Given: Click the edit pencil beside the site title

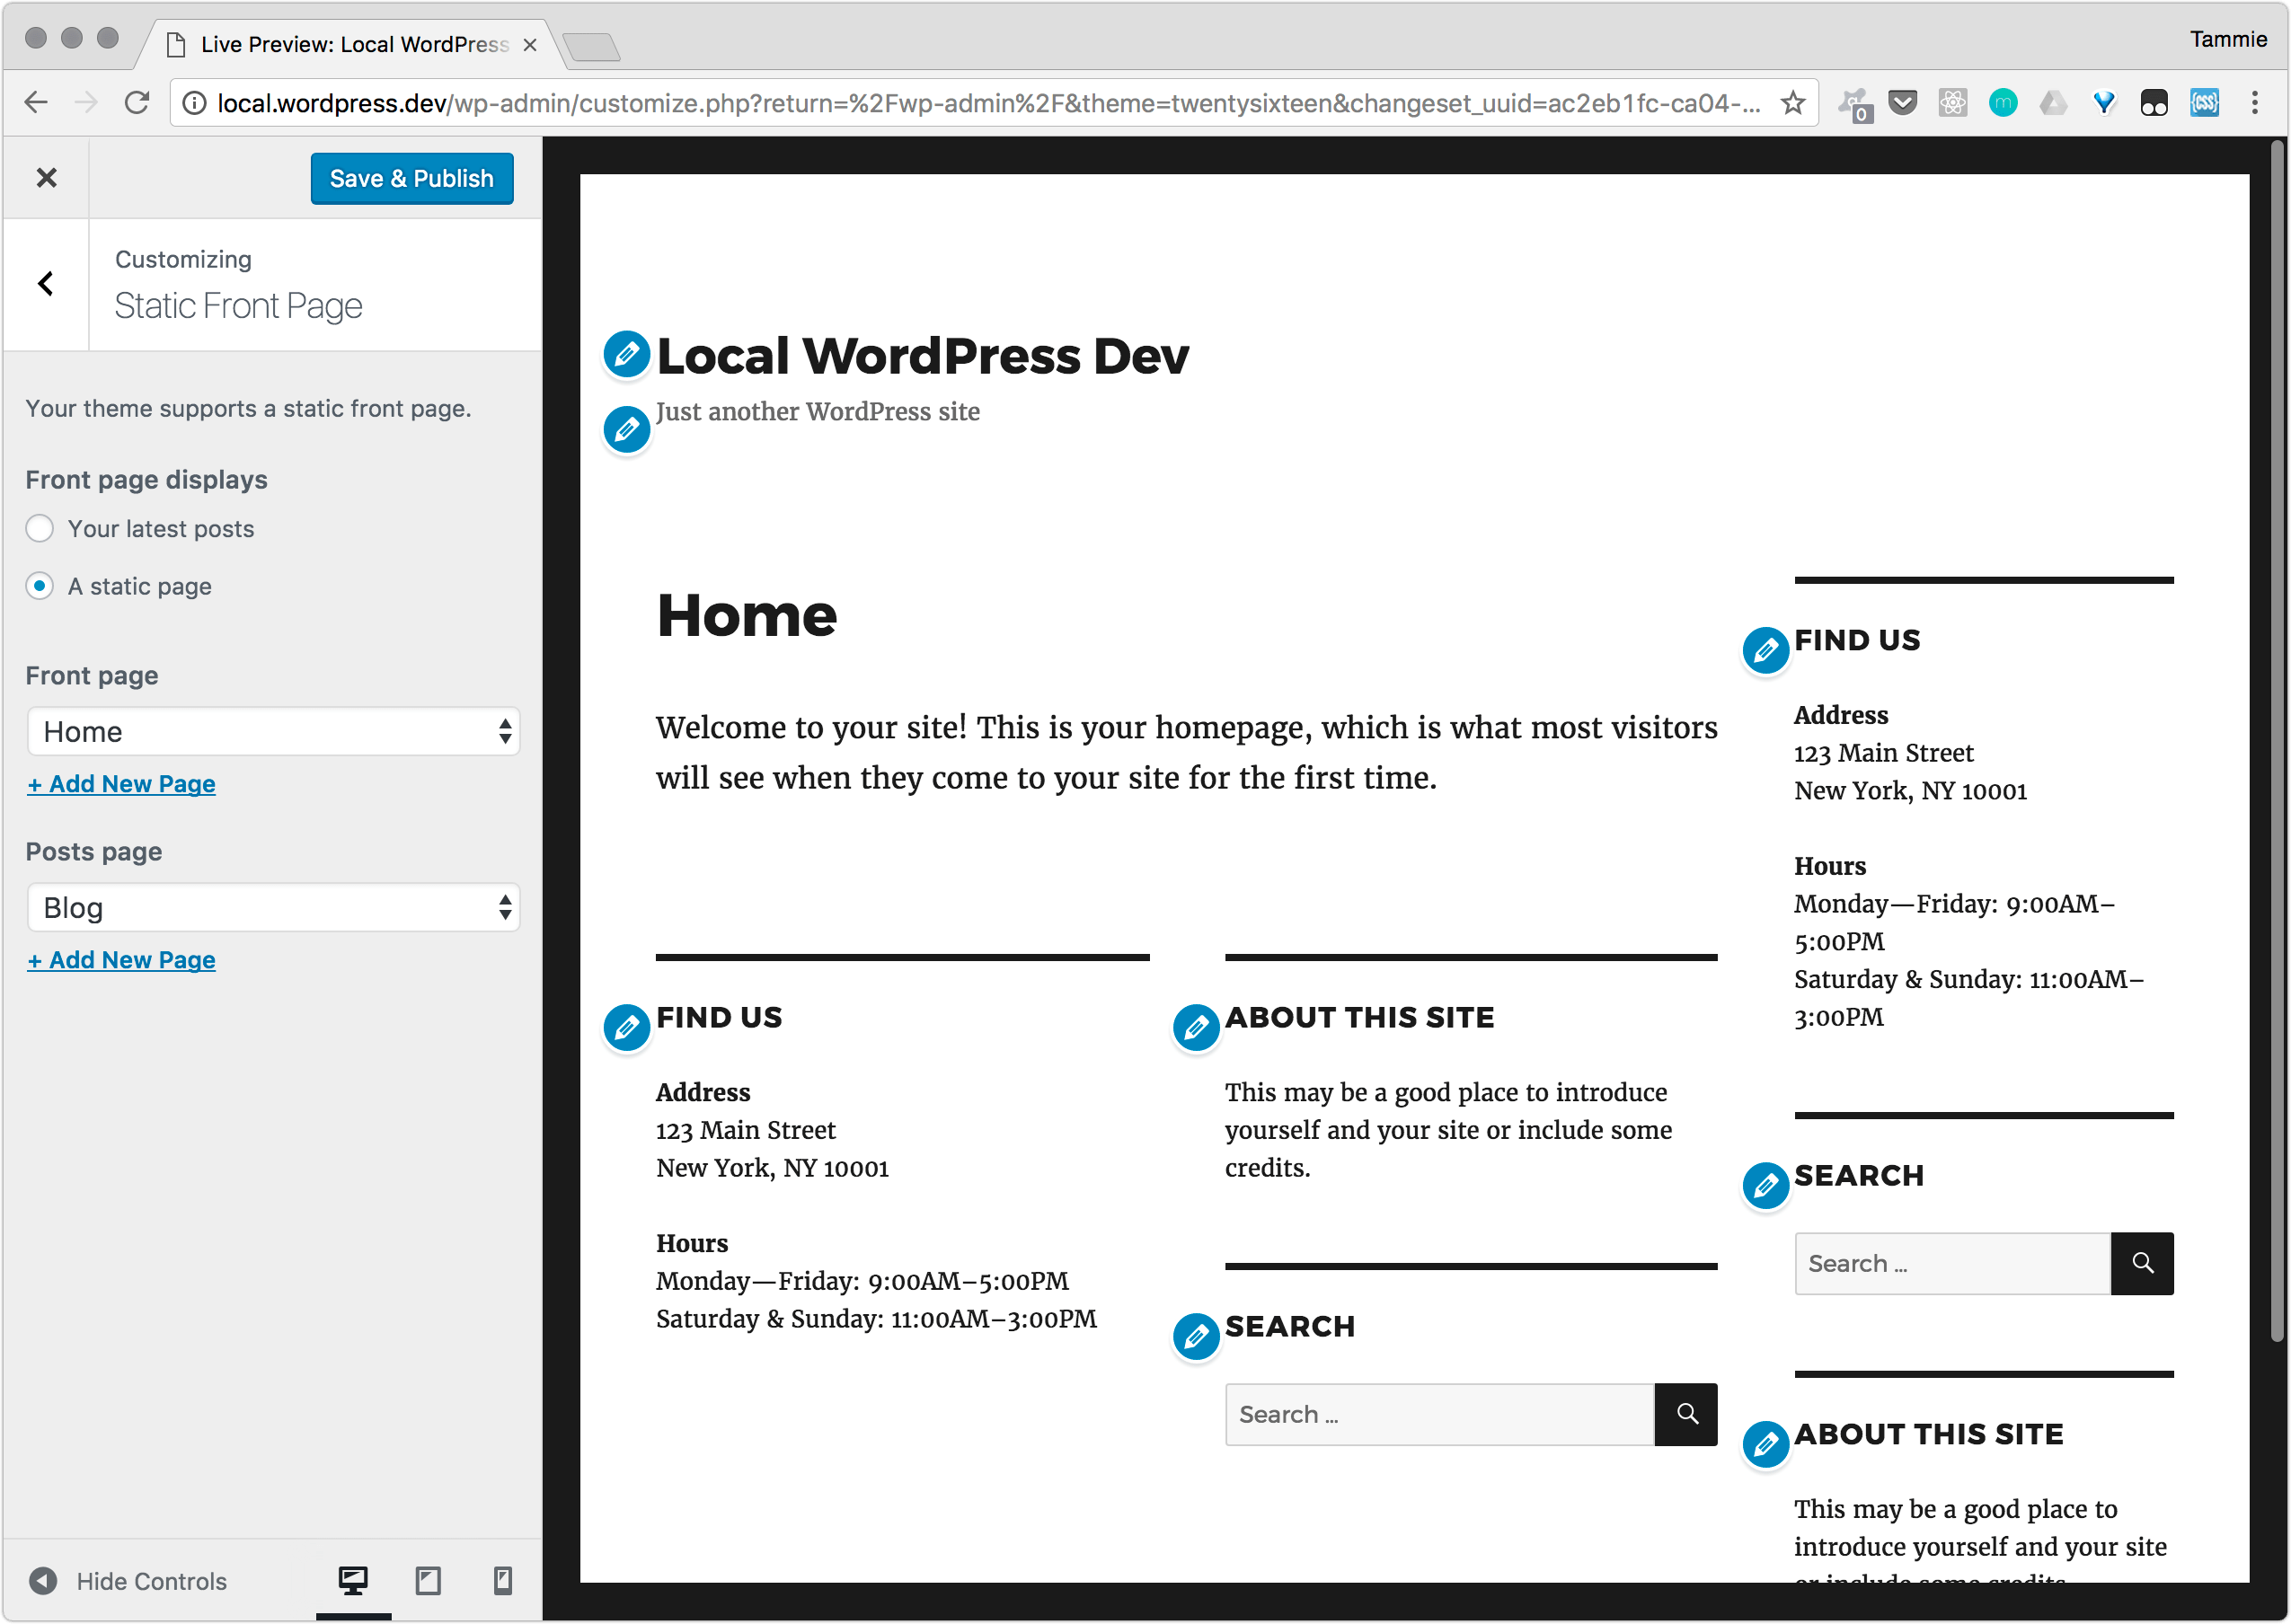Looking at the screenshot, I should point(627,354).
